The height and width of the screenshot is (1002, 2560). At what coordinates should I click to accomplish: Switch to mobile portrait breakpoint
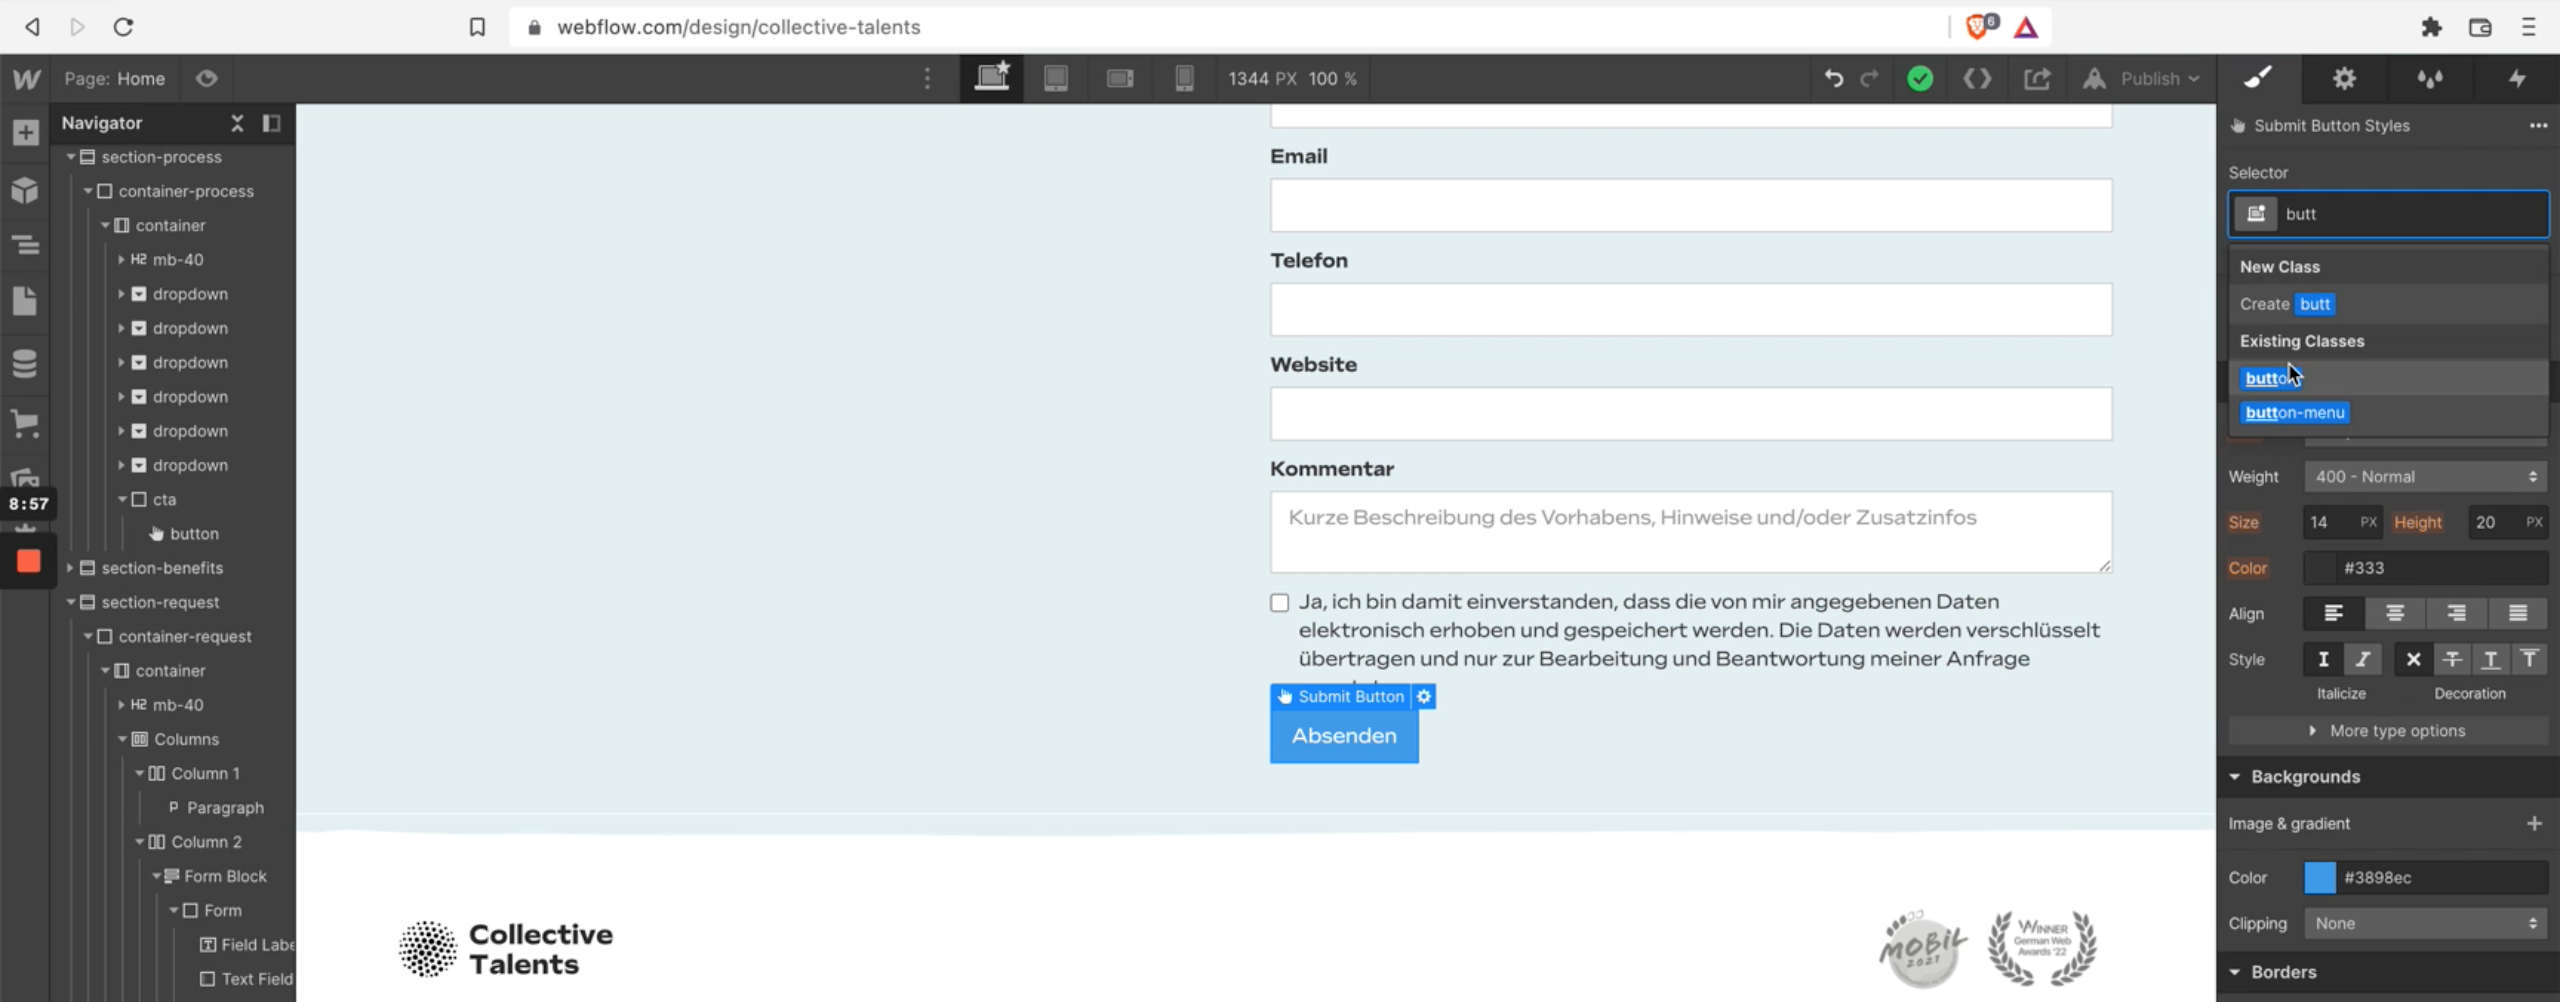(1184, 79)
